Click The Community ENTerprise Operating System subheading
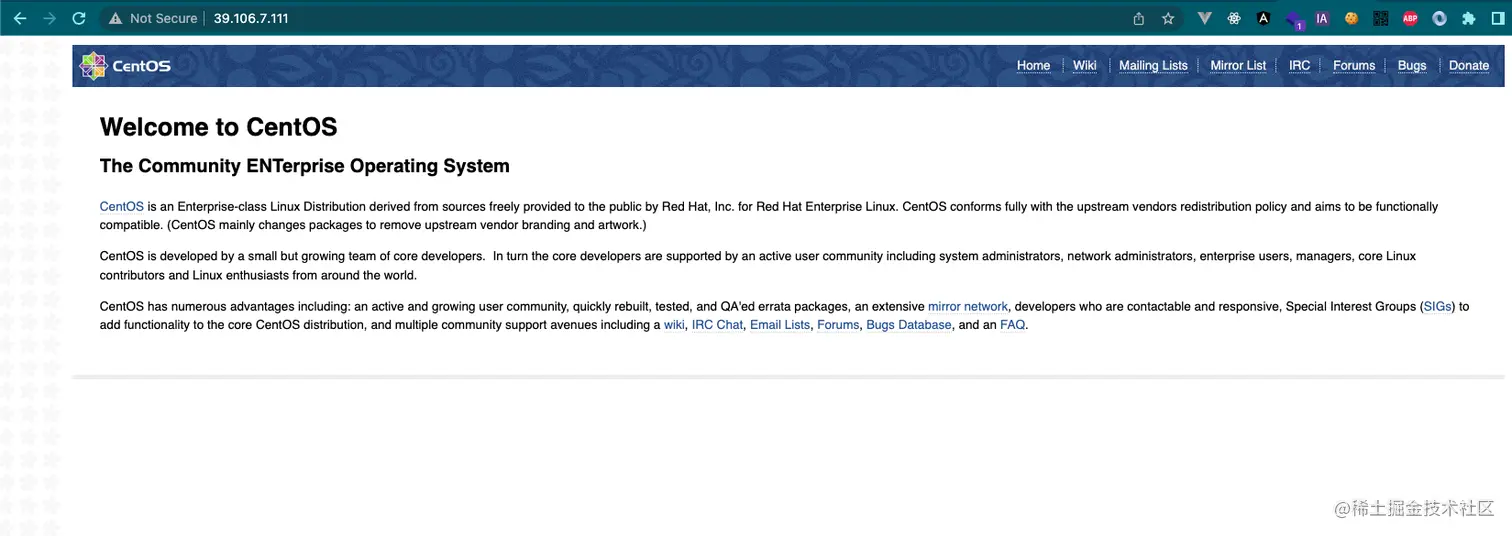1512x536 pixels. [x=305, y=166]
